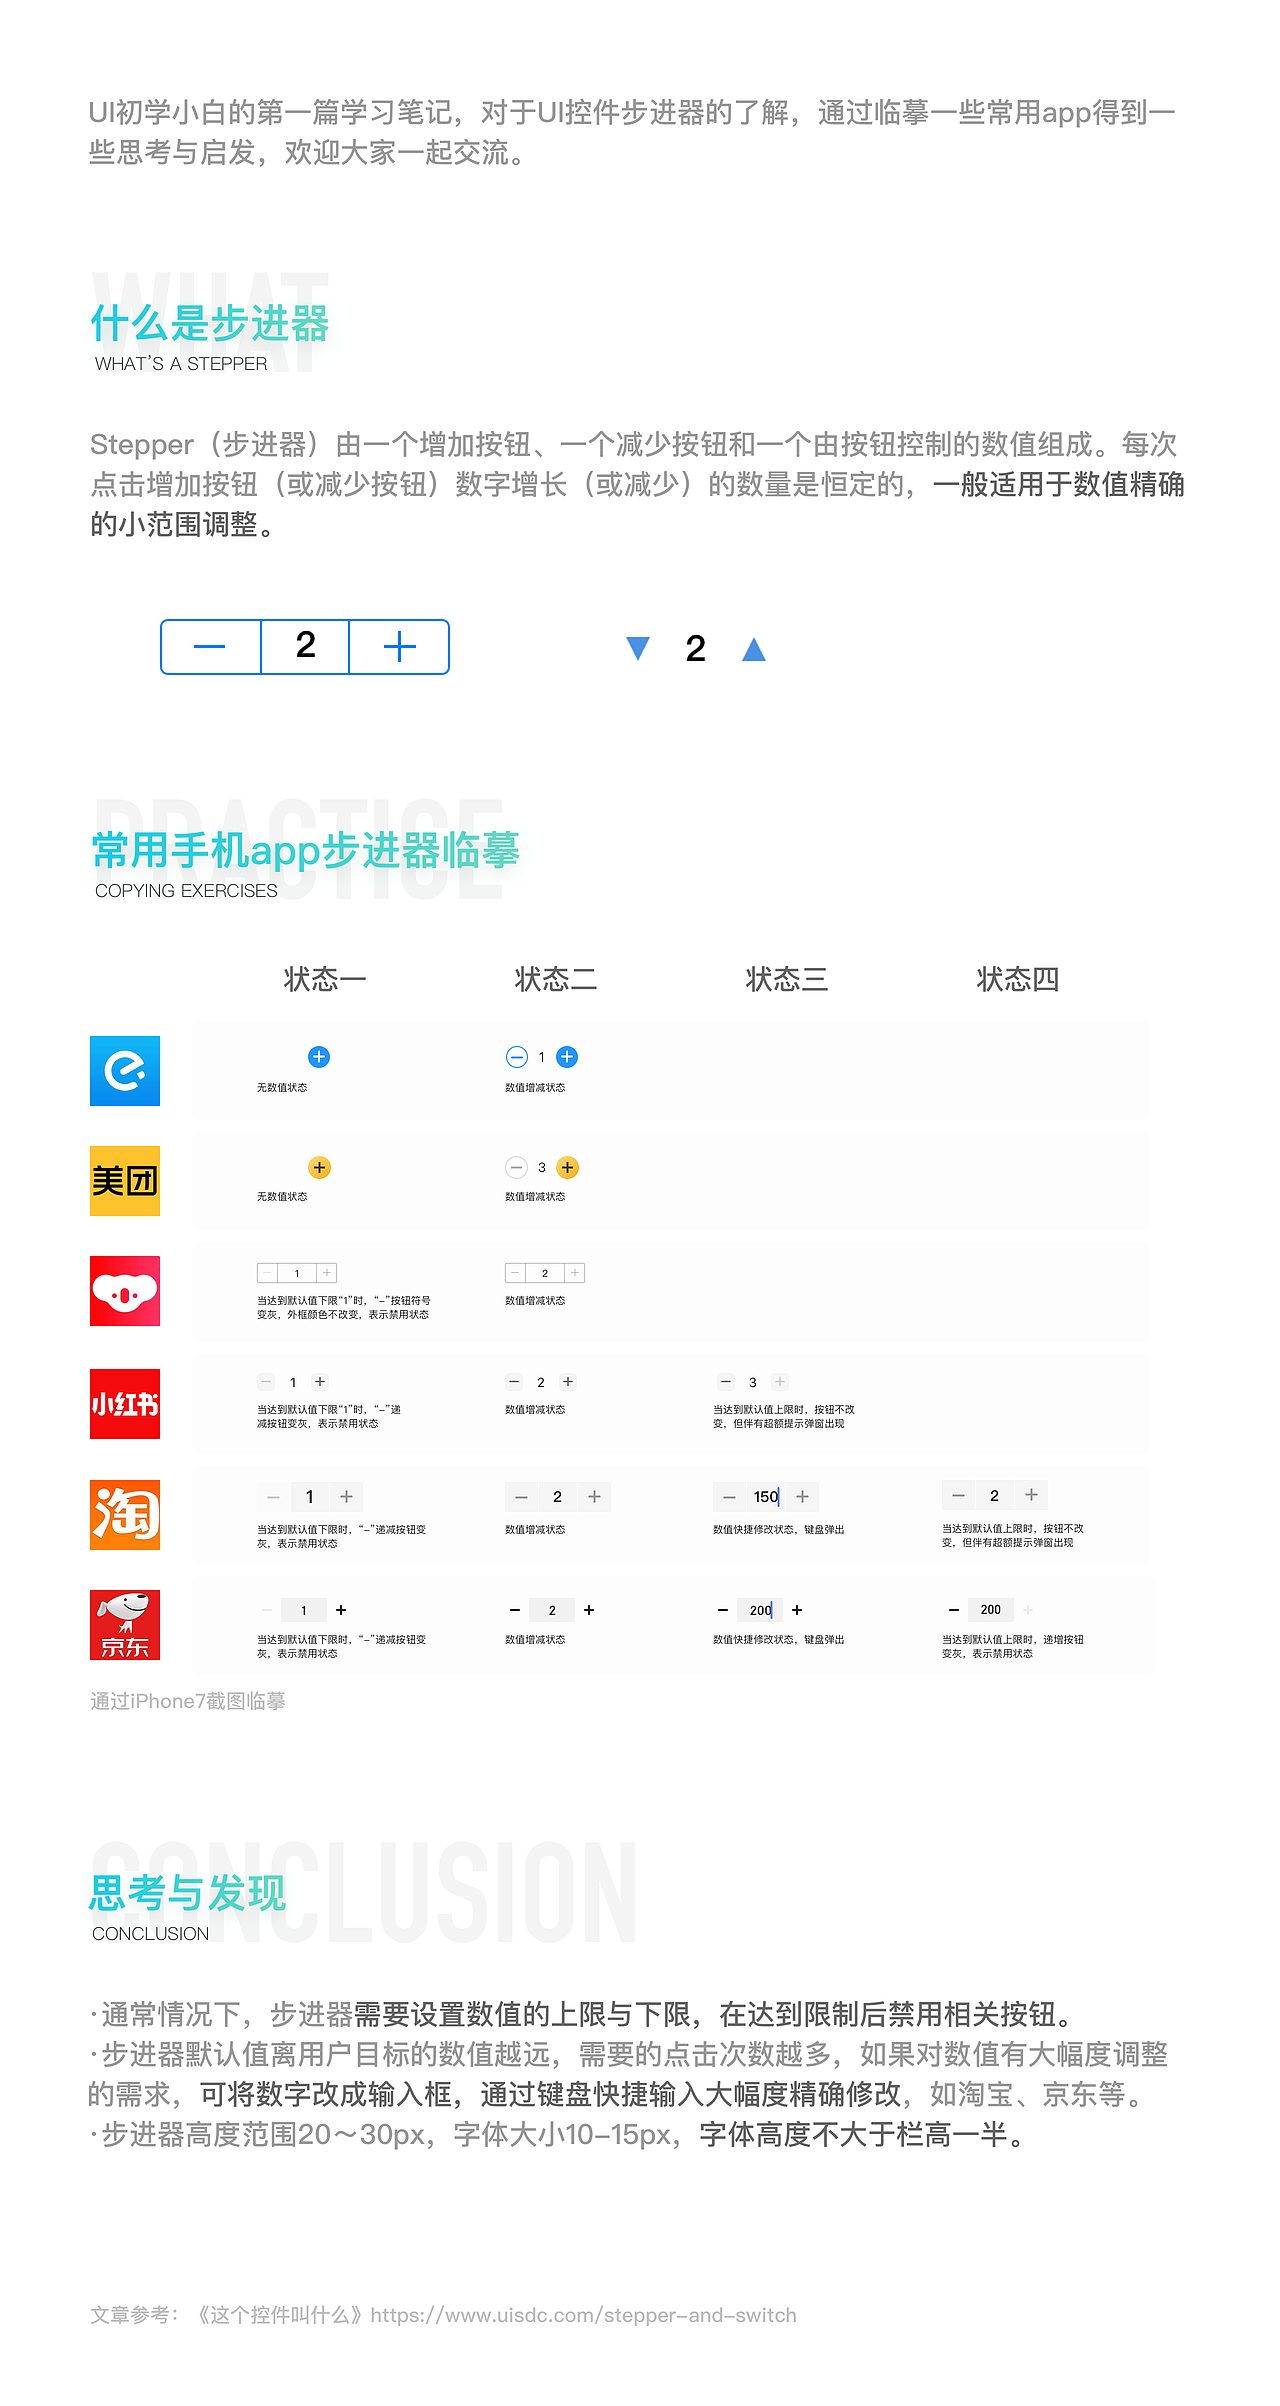Click the WHAT'S A STEPPER subtitle

click(181, 364)
